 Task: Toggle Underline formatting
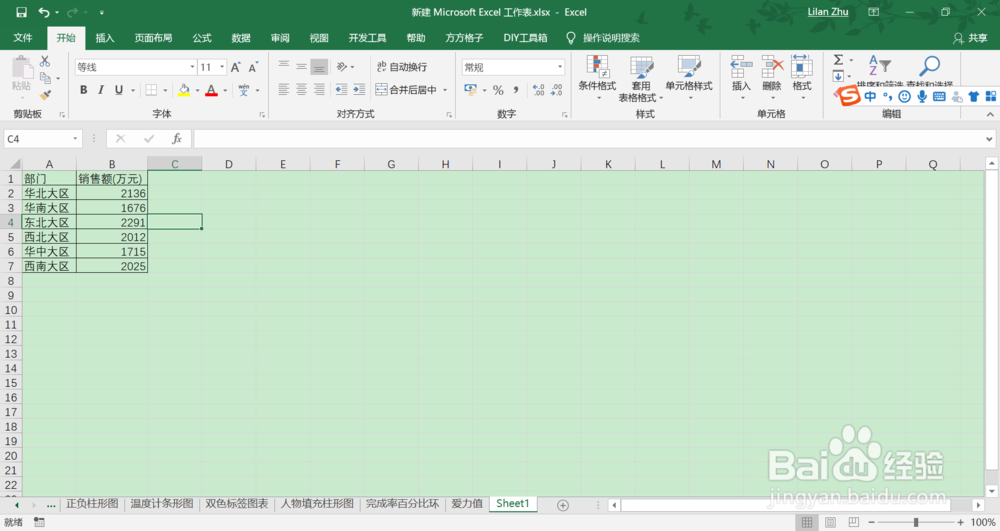(x=119, y=90)
